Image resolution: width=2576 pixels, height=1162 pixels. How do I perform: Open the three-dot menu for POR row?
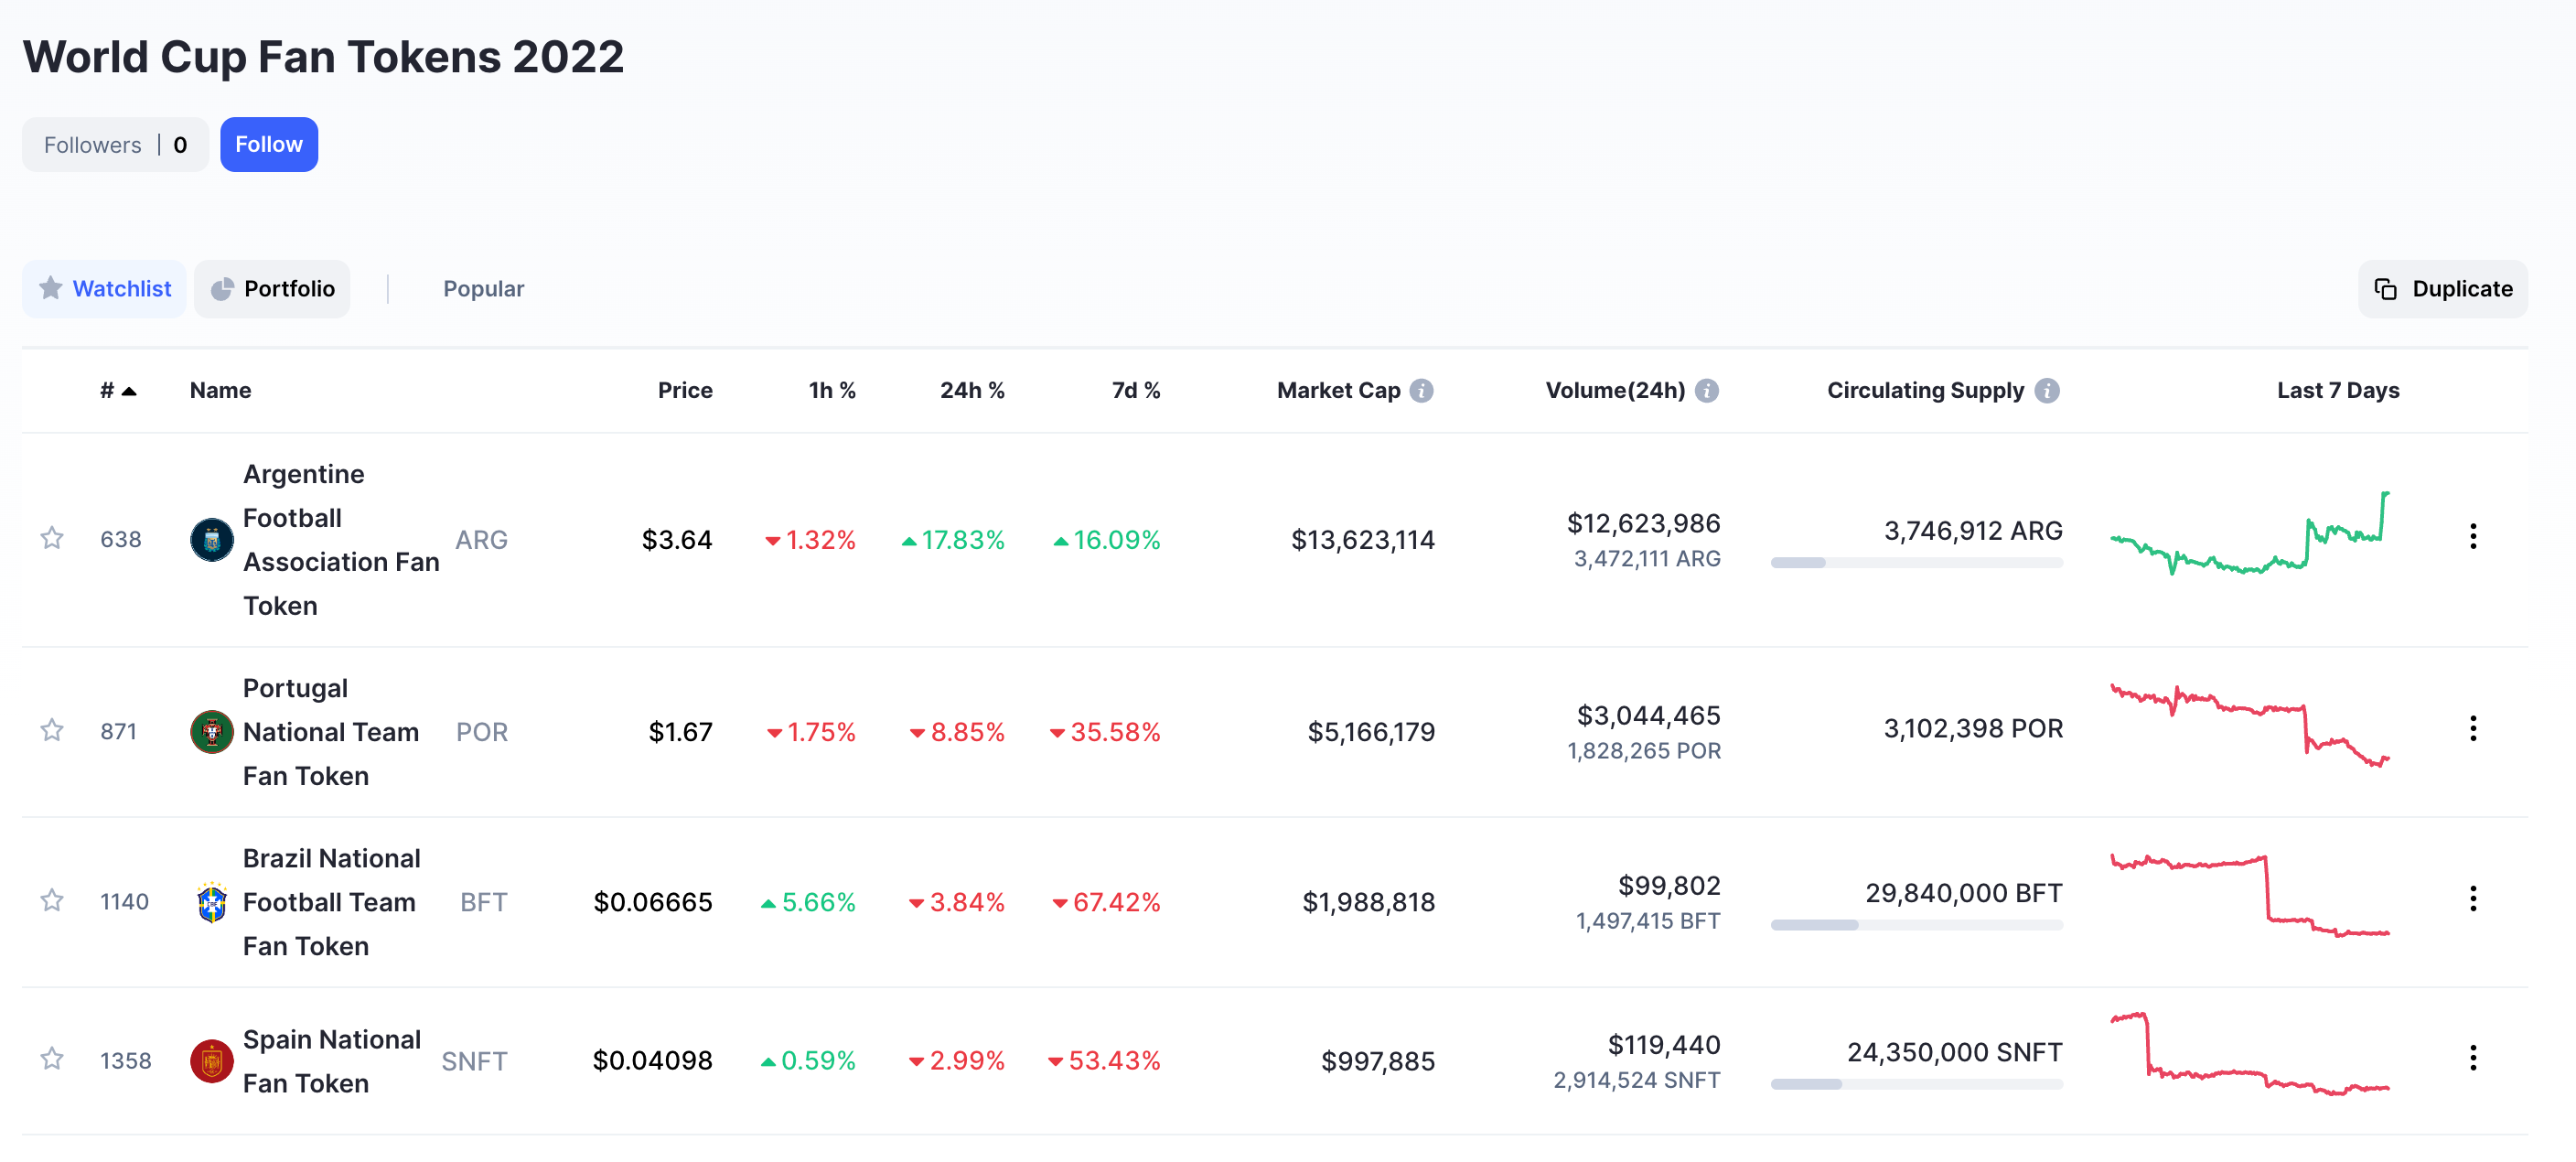[2473, 729]
